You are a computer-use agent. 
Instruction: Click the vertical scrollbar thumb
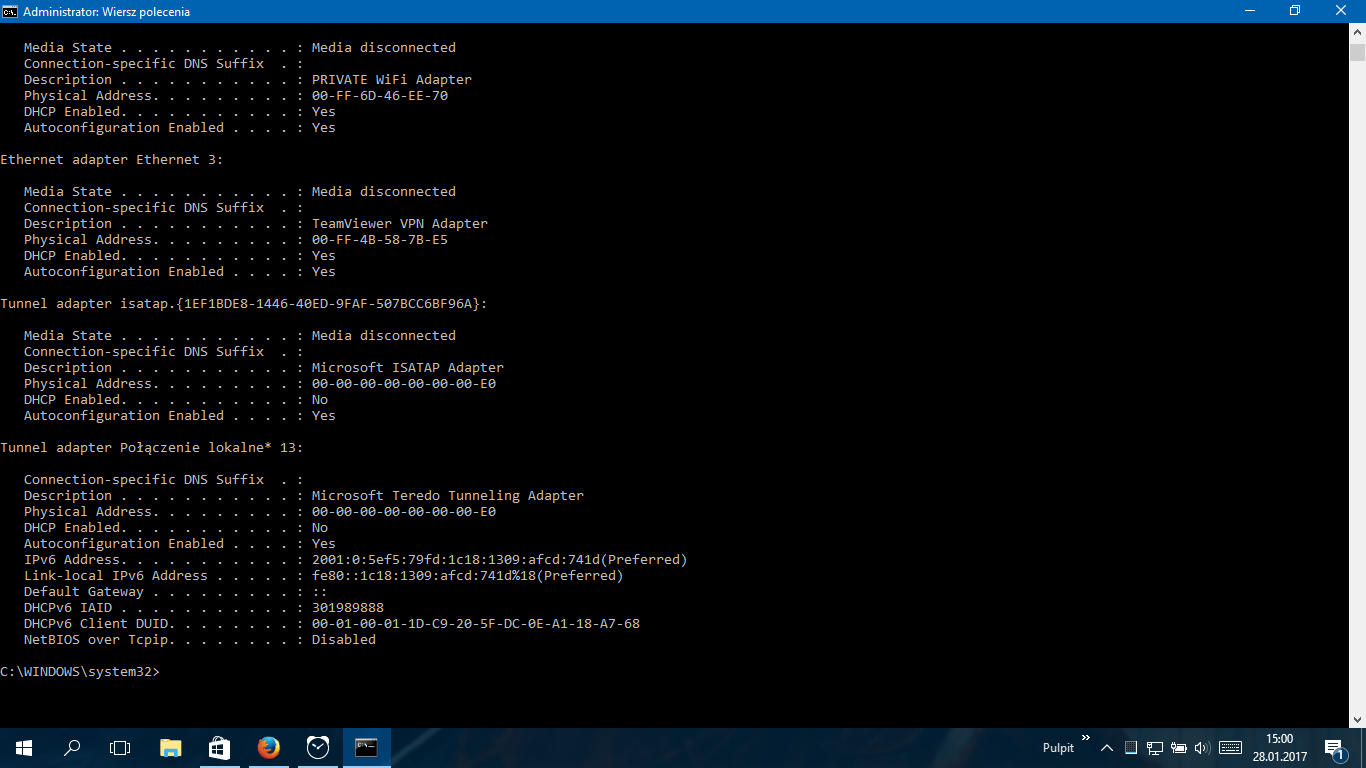1357,54
